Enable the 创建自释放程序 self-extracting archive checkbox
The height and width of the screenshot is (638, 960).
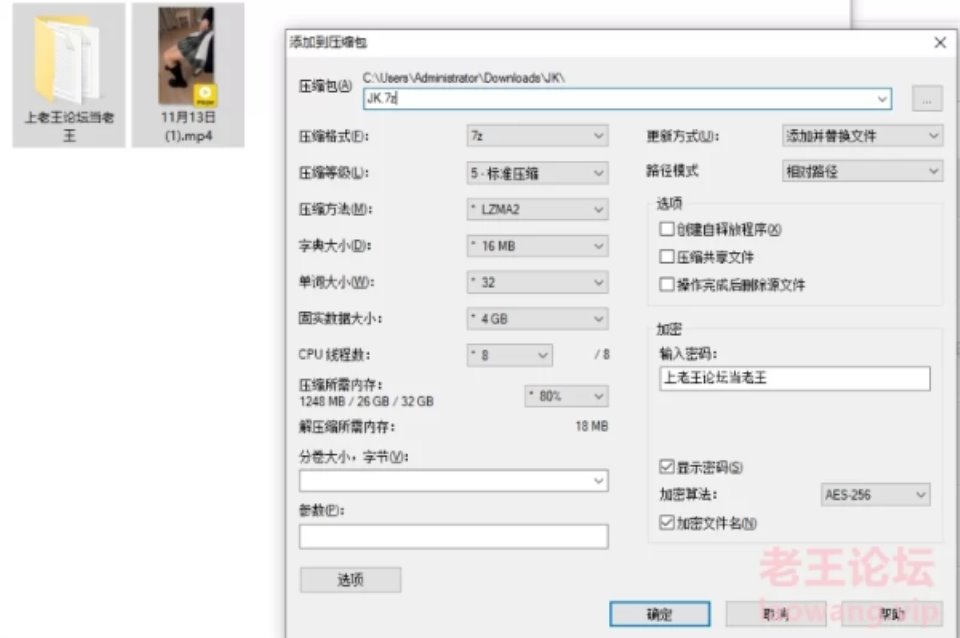pyautogui.click(x=667, y=229)
